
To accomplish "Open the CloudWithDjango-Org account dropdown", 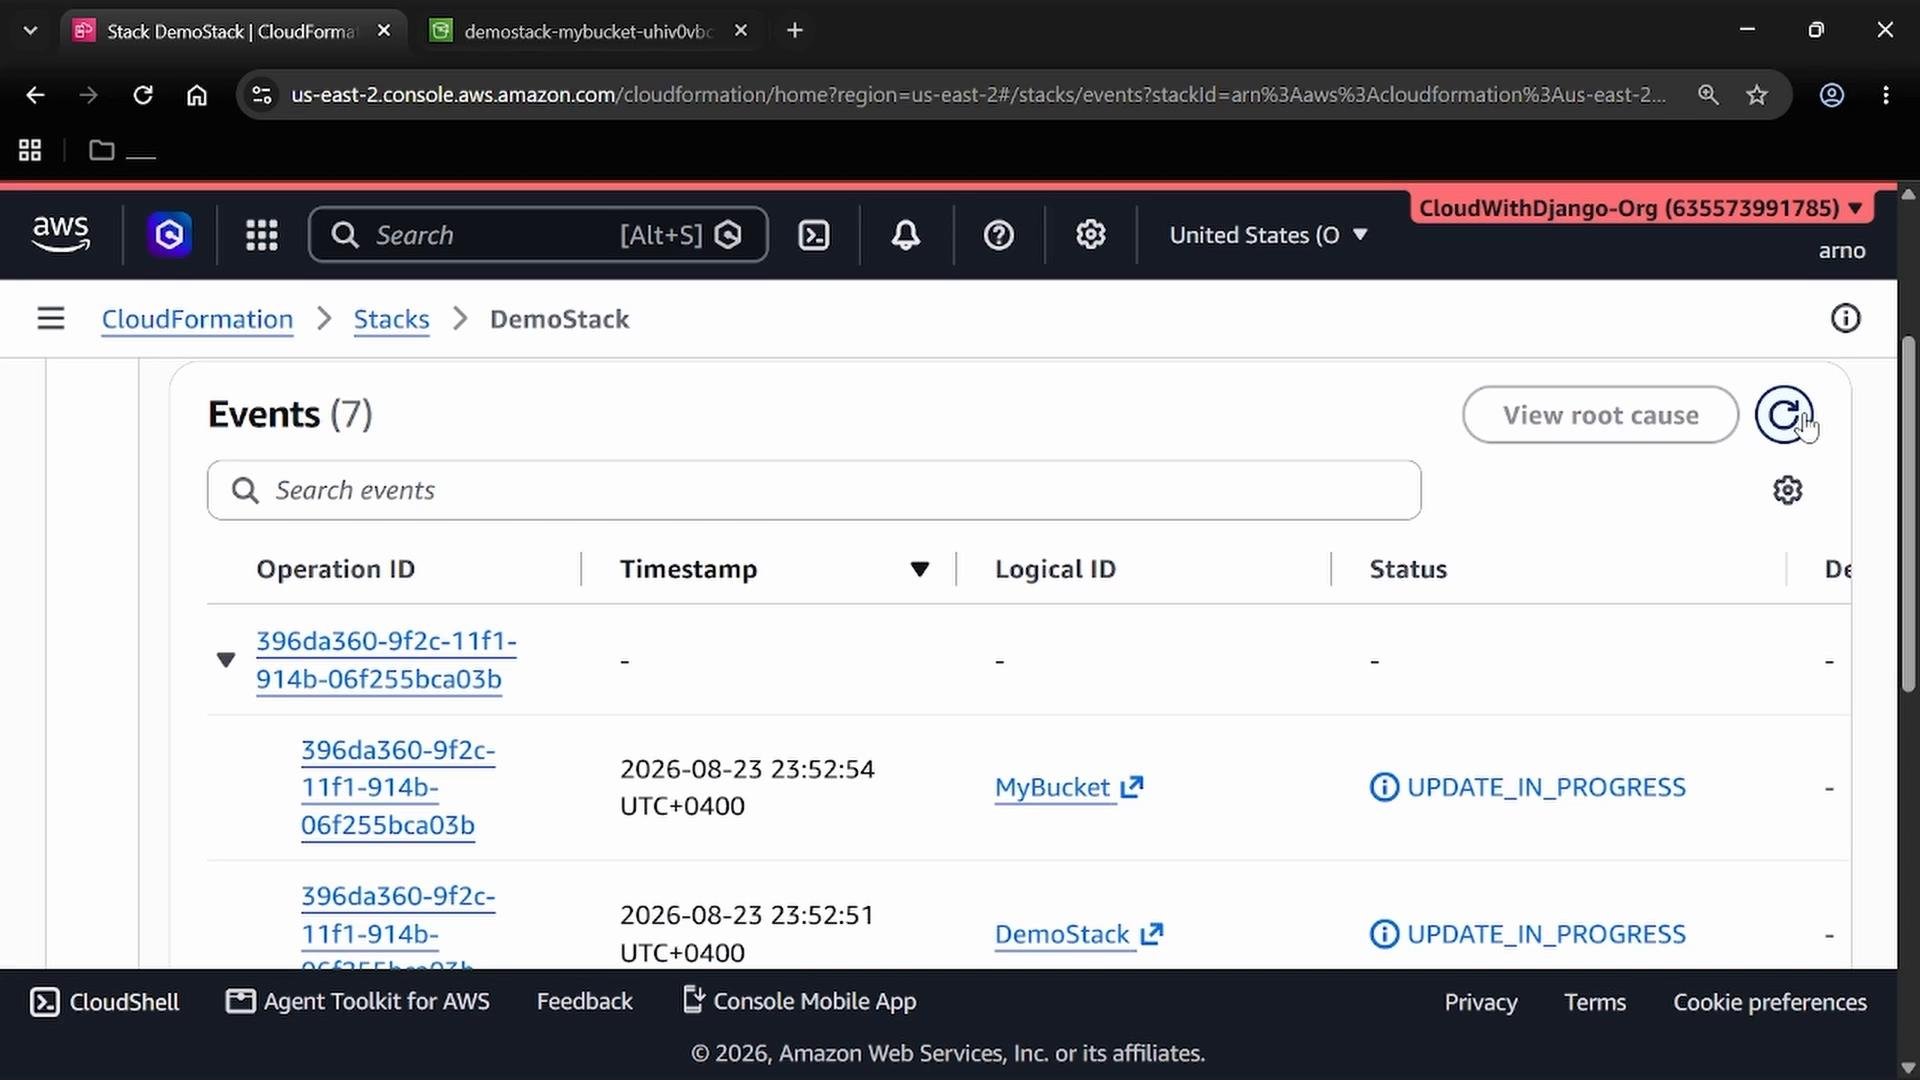I will (x=1641, y=208).
